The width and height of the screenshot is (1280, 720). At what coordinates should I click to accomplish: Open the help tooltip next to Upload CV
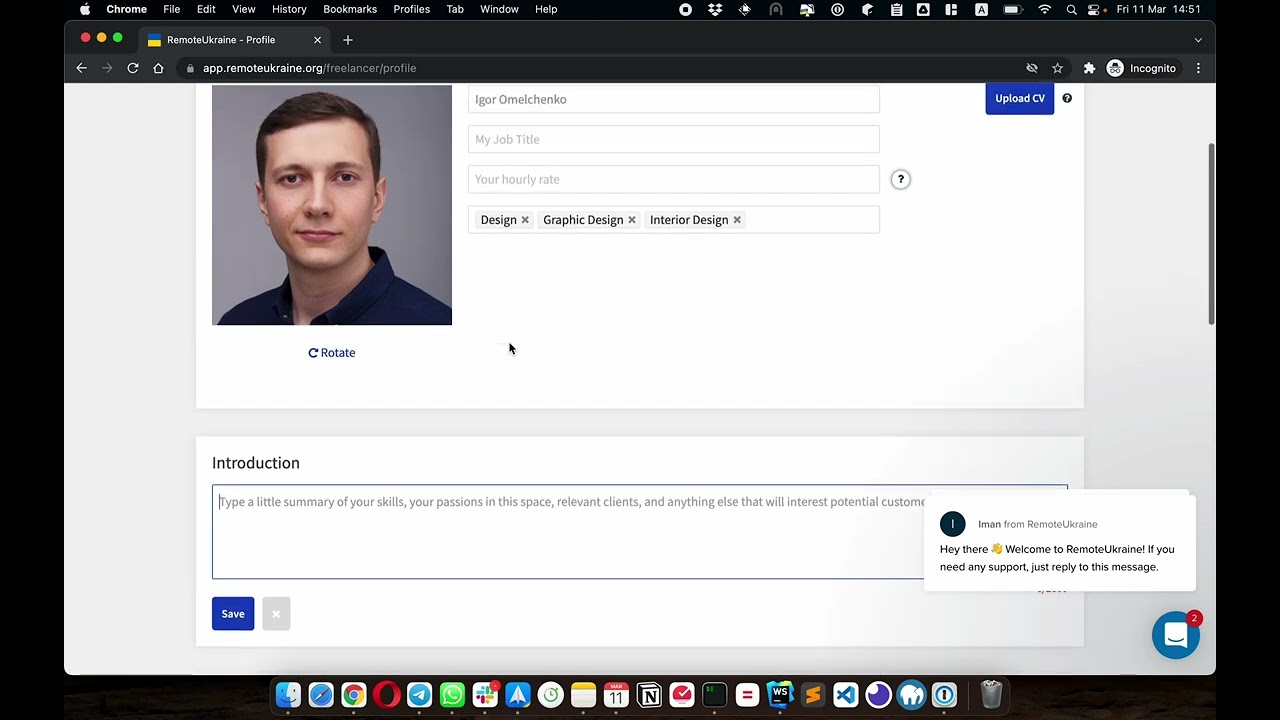tap(1067, 98)
